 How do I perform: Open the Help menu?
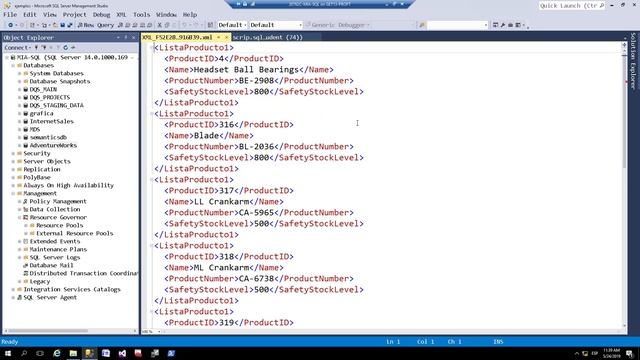tap(190, 15)
